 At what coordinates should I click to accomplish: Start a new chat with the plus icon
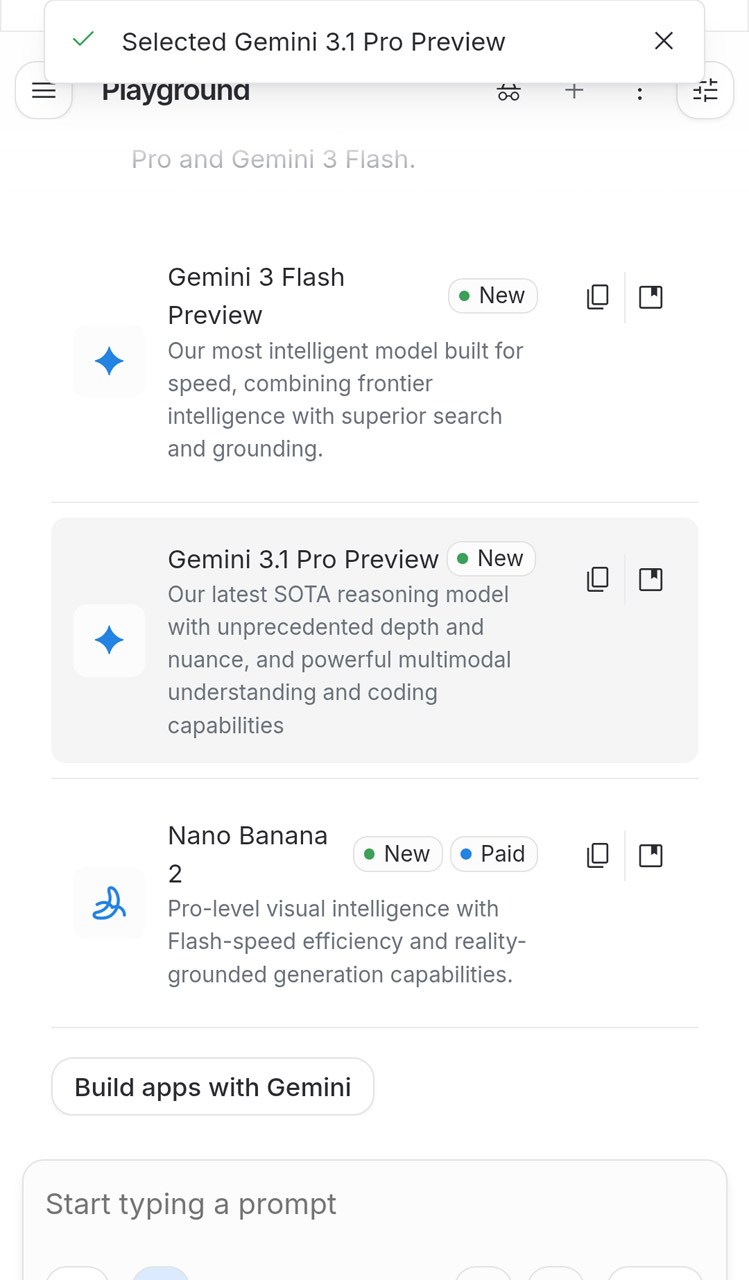tap(574, 90)
